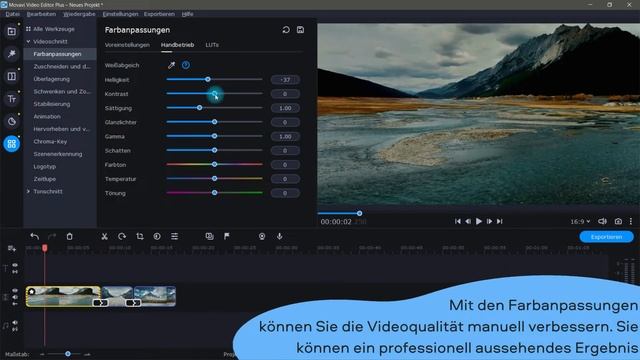Click the Kontrast value field
Screen dimensions: 640x360
pos(285,94)
